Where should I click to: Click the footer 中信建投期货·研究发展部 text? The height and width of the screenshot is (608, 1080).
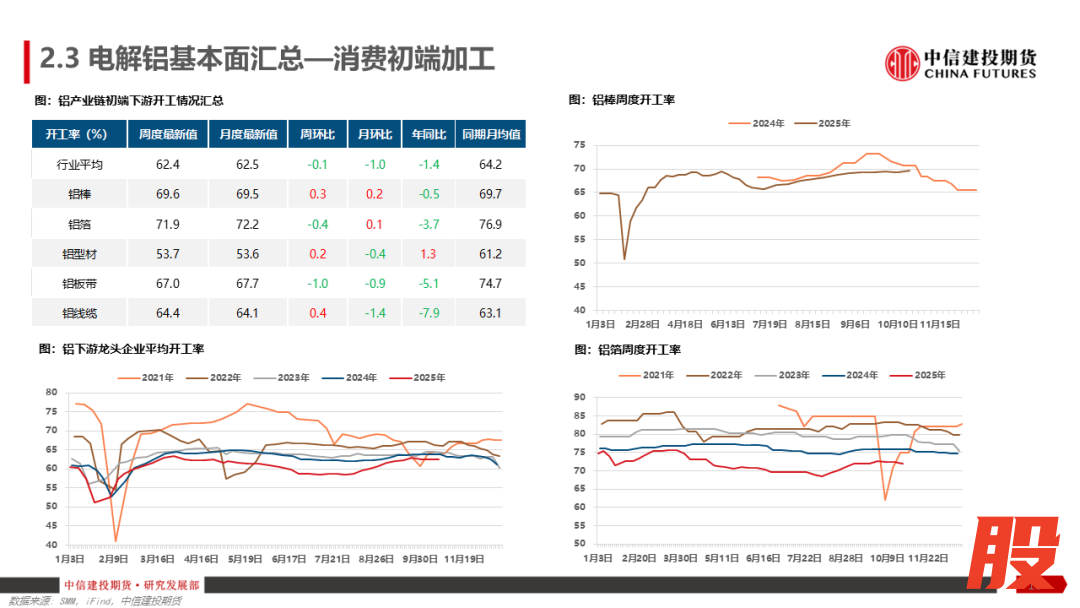(x=131, y=585)
